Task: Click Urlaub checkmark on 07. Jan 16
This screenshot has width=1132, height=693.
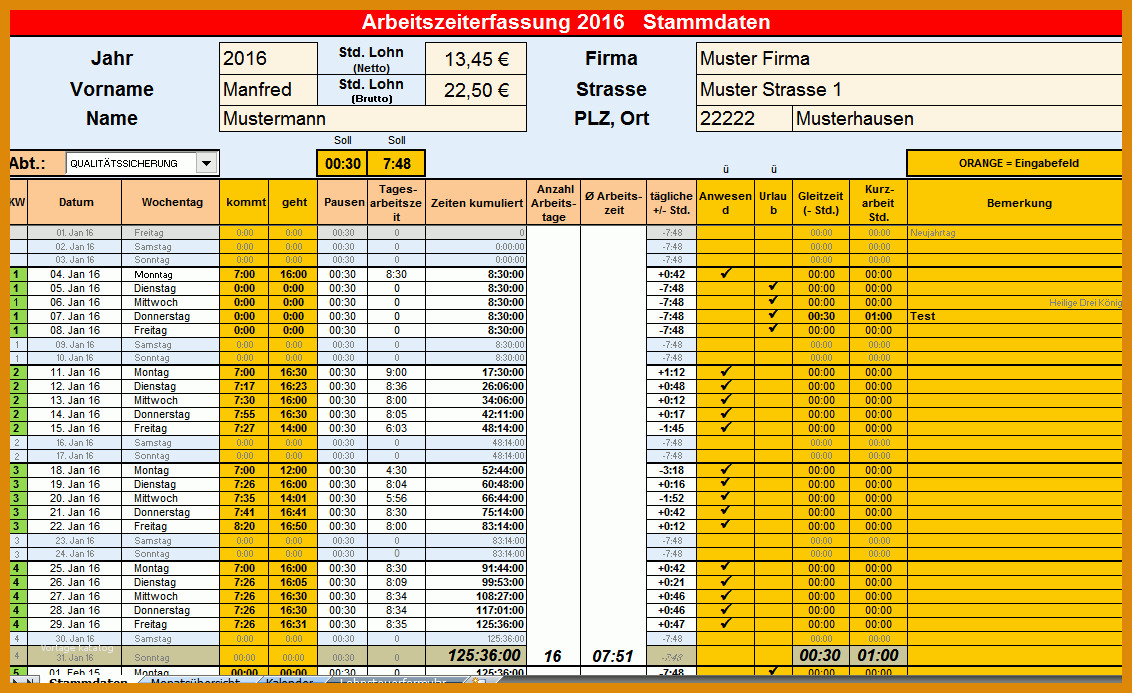Action: click(x=772, y=316)
